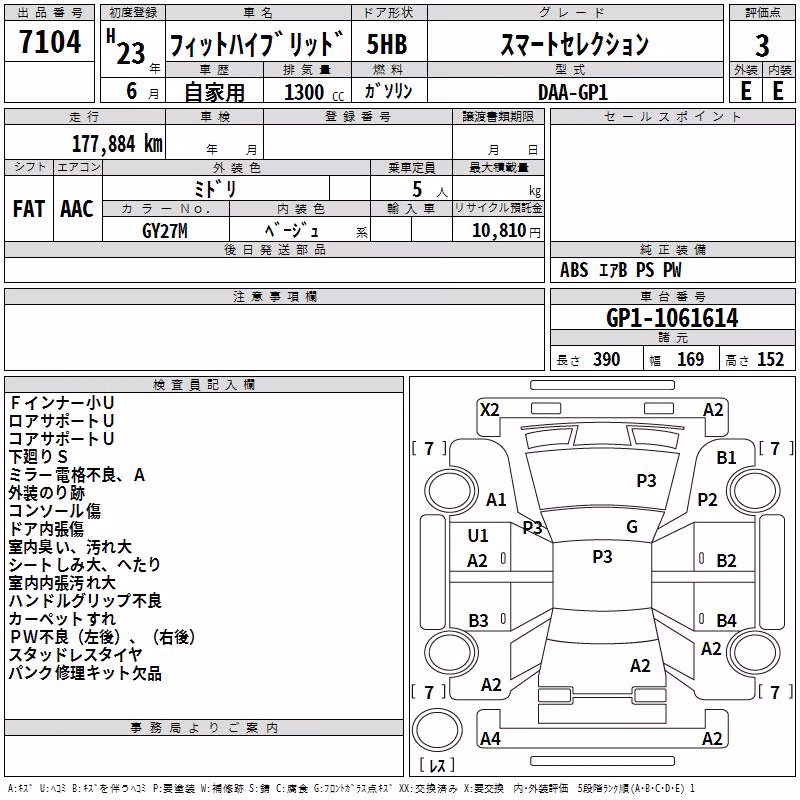Select chassis number GP1-1061614
The height and width of the screenshot is (800, 800).
click(x=672, y=318)
